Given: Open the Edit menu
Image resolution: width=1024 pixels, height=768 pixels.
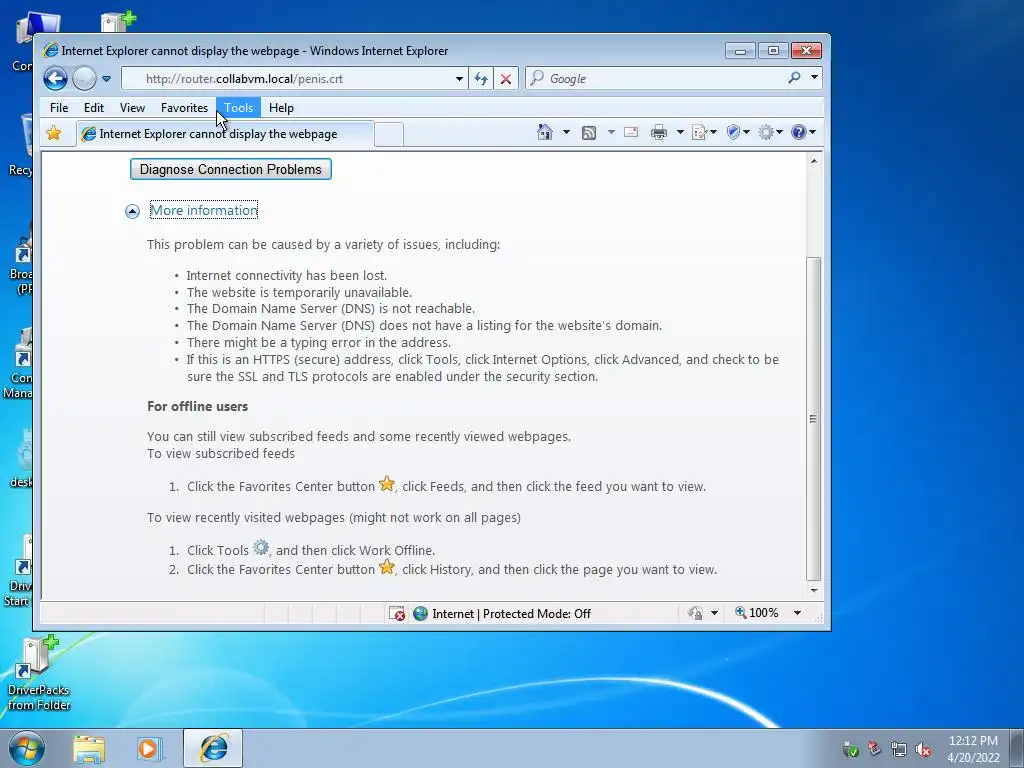Looking at the screenshot, I should coord(93,108).
